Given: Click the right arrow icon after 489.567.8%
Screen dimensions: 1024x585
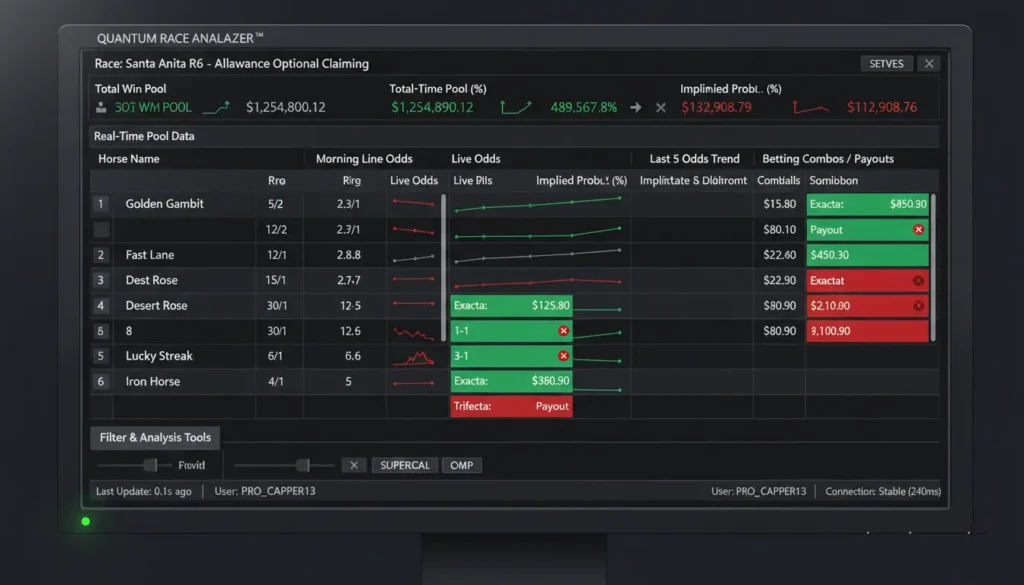Looking at the screenshot, I should [x=635, y=108].
